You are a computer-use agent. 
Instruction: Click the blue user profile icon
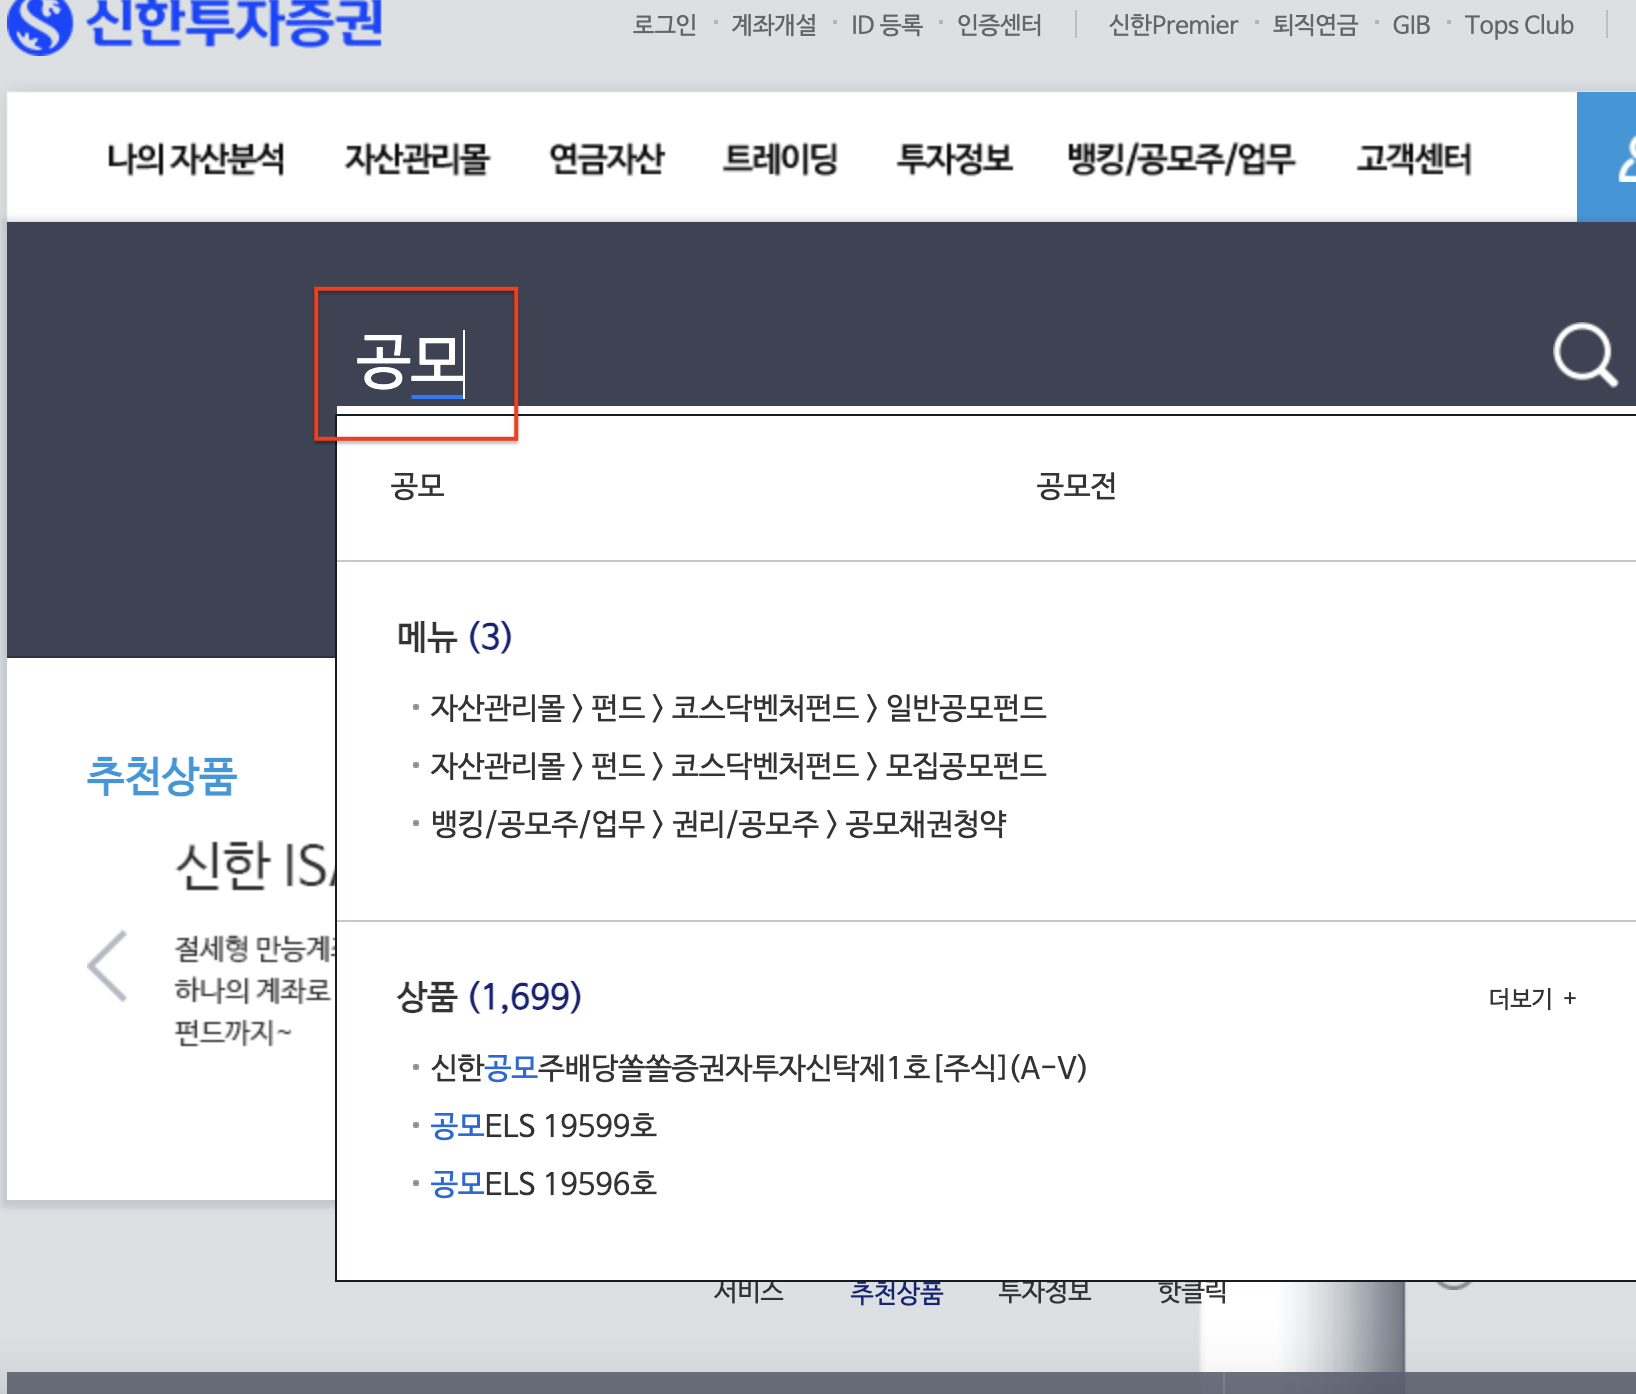(1607, 157)
